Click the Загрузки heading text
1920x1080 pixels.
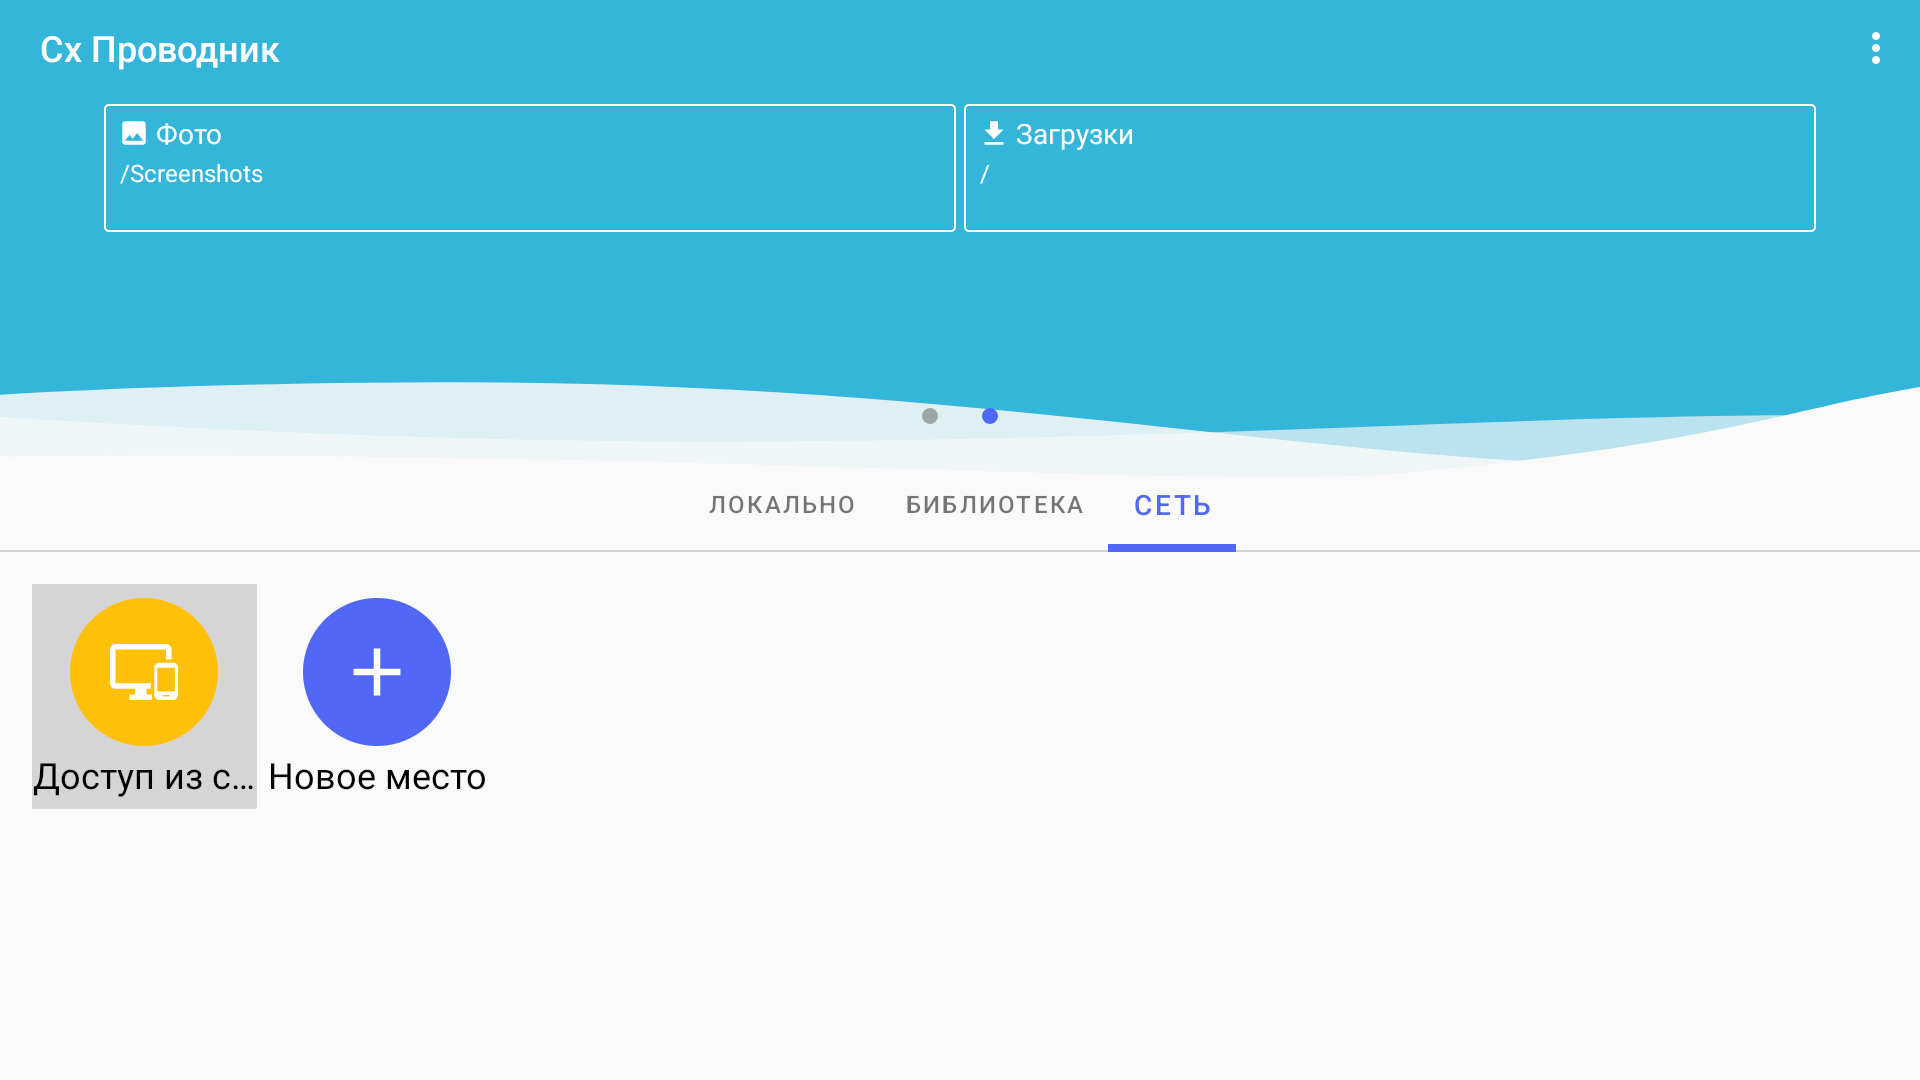tap(1074, 134)
